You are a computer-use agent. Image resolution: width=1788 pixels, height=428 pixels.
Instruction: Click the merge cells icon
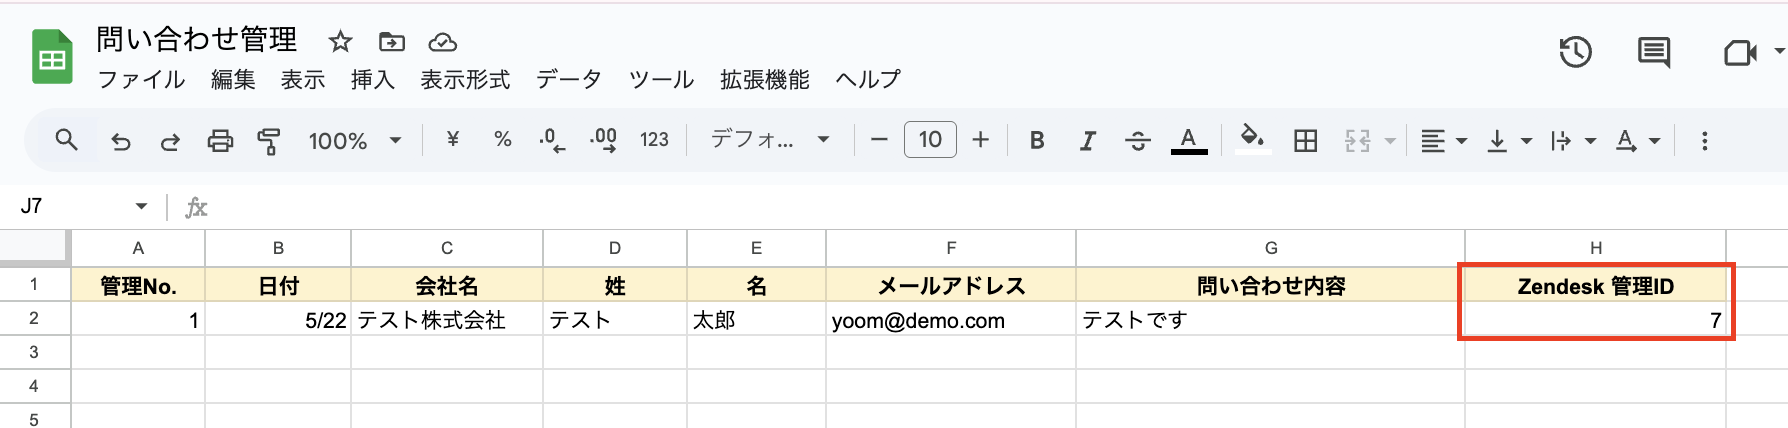(1357, 141)
